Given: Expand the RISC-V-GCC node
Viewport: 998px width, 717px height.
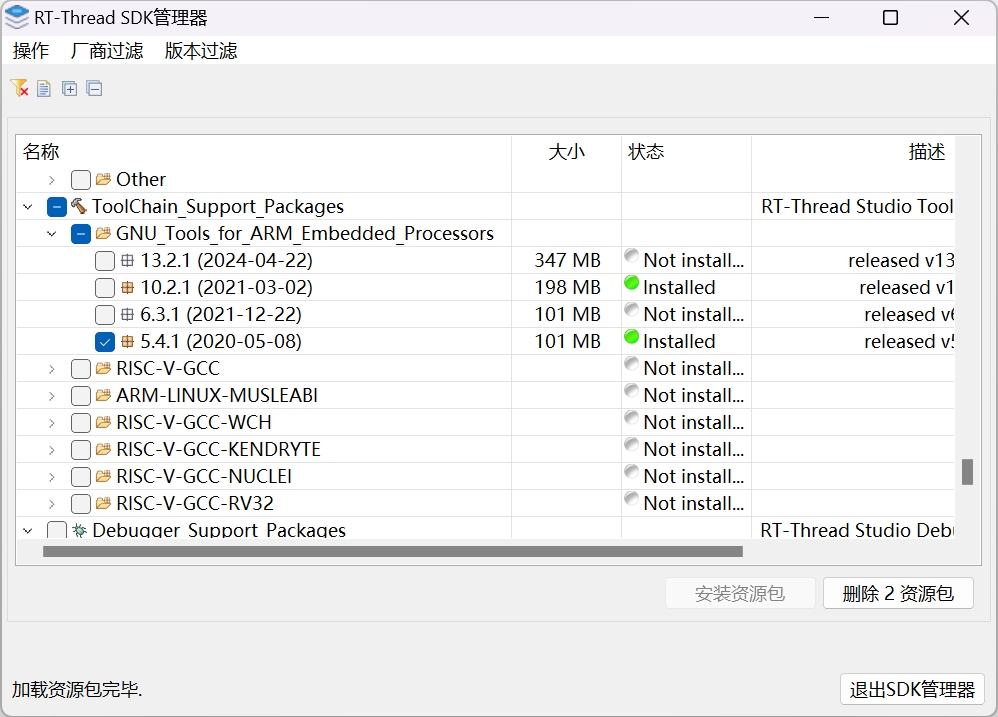Looking at the screenshot, I should tap(52, 369).
